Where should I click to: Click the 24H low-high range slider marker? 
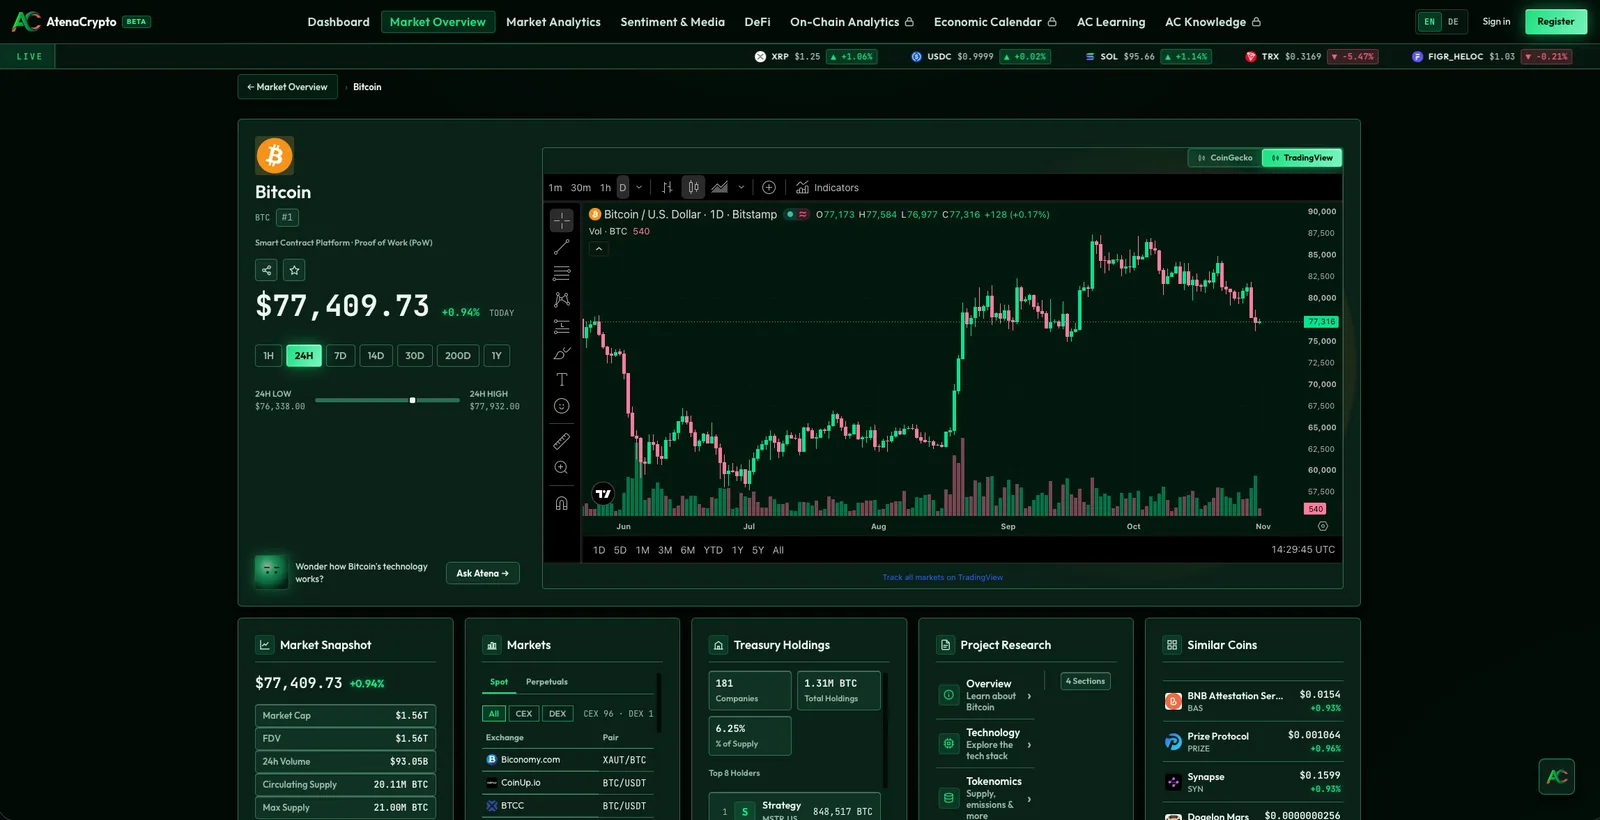click(x=412, y=400)
